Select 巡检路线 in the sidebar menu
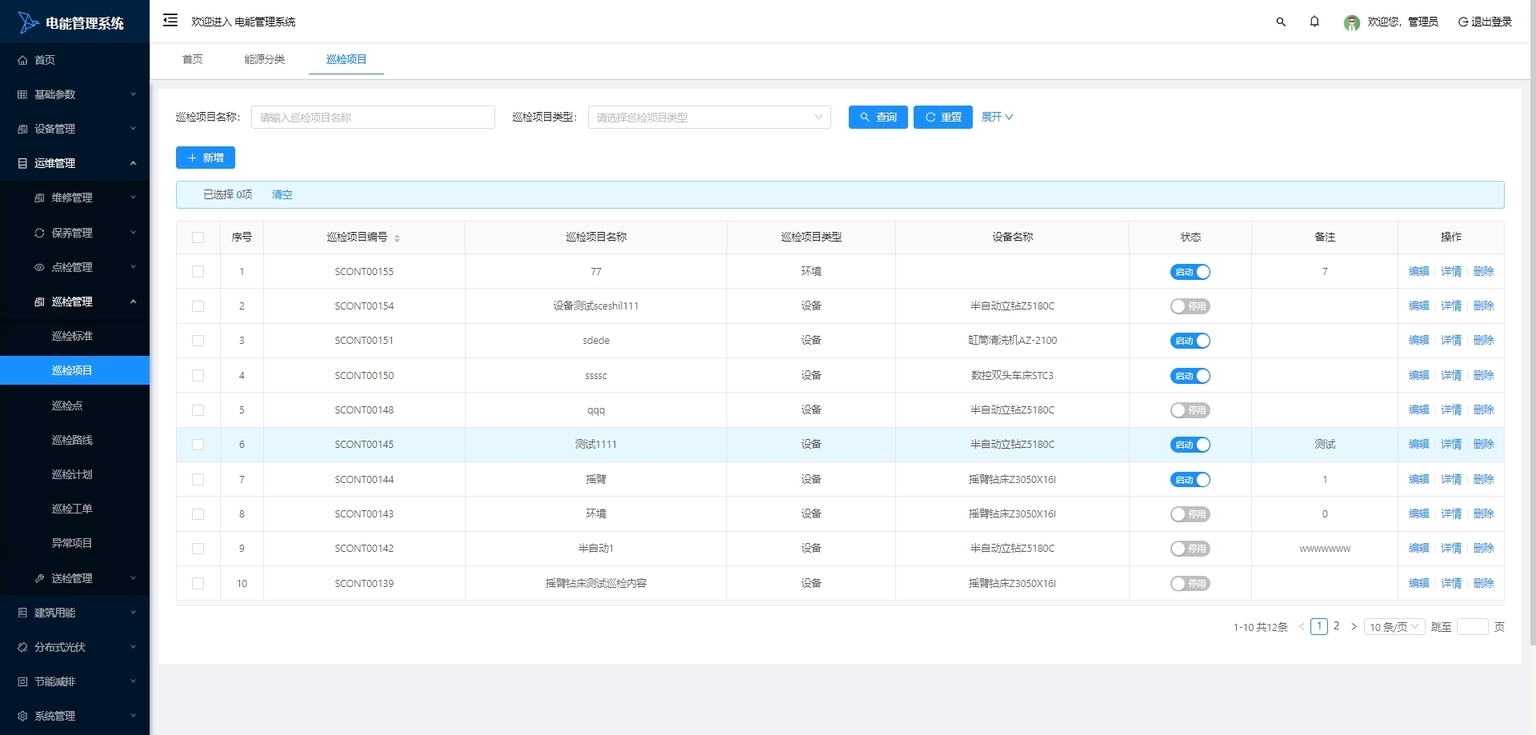The width and height of the screenshot is (1536, 735). coord(72,440)
